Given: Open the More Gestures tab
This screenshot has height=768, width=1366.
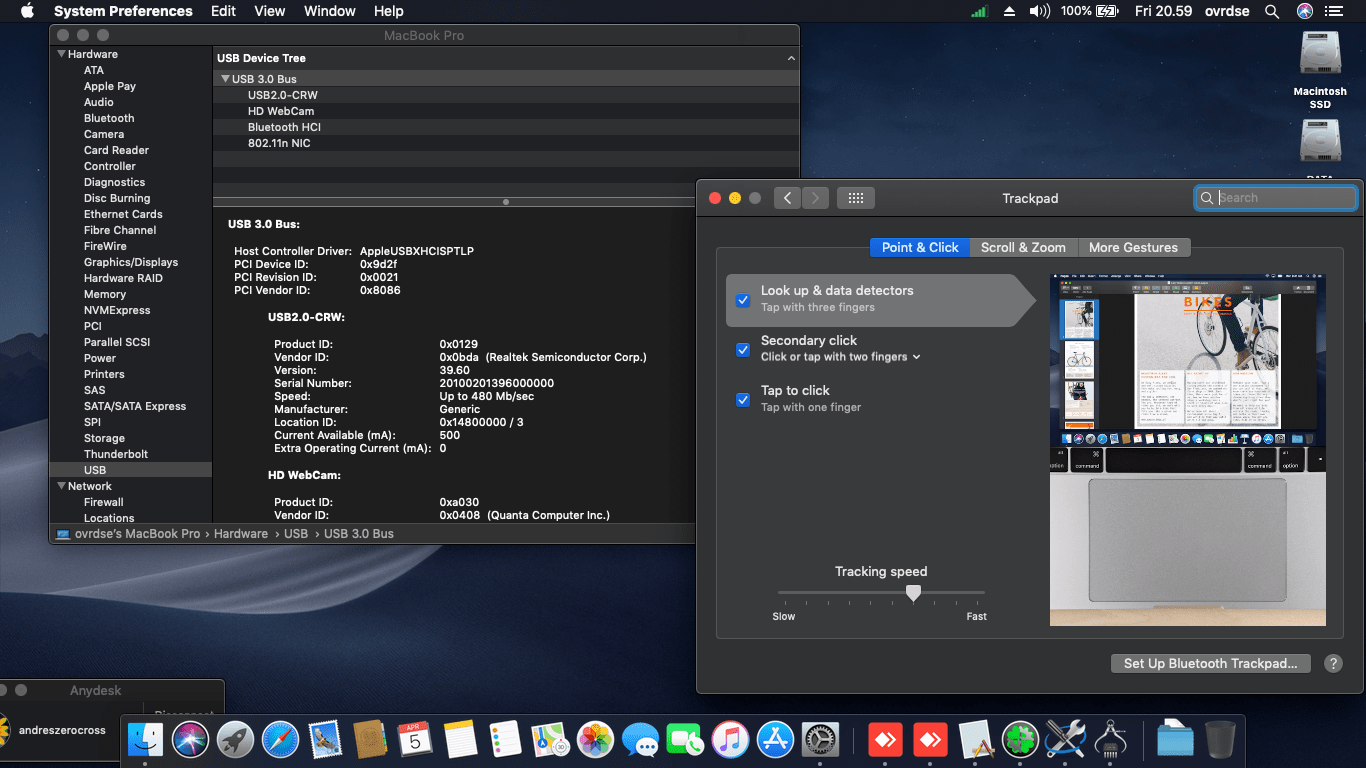Looking at the screenshot, I should [1133, 247].
